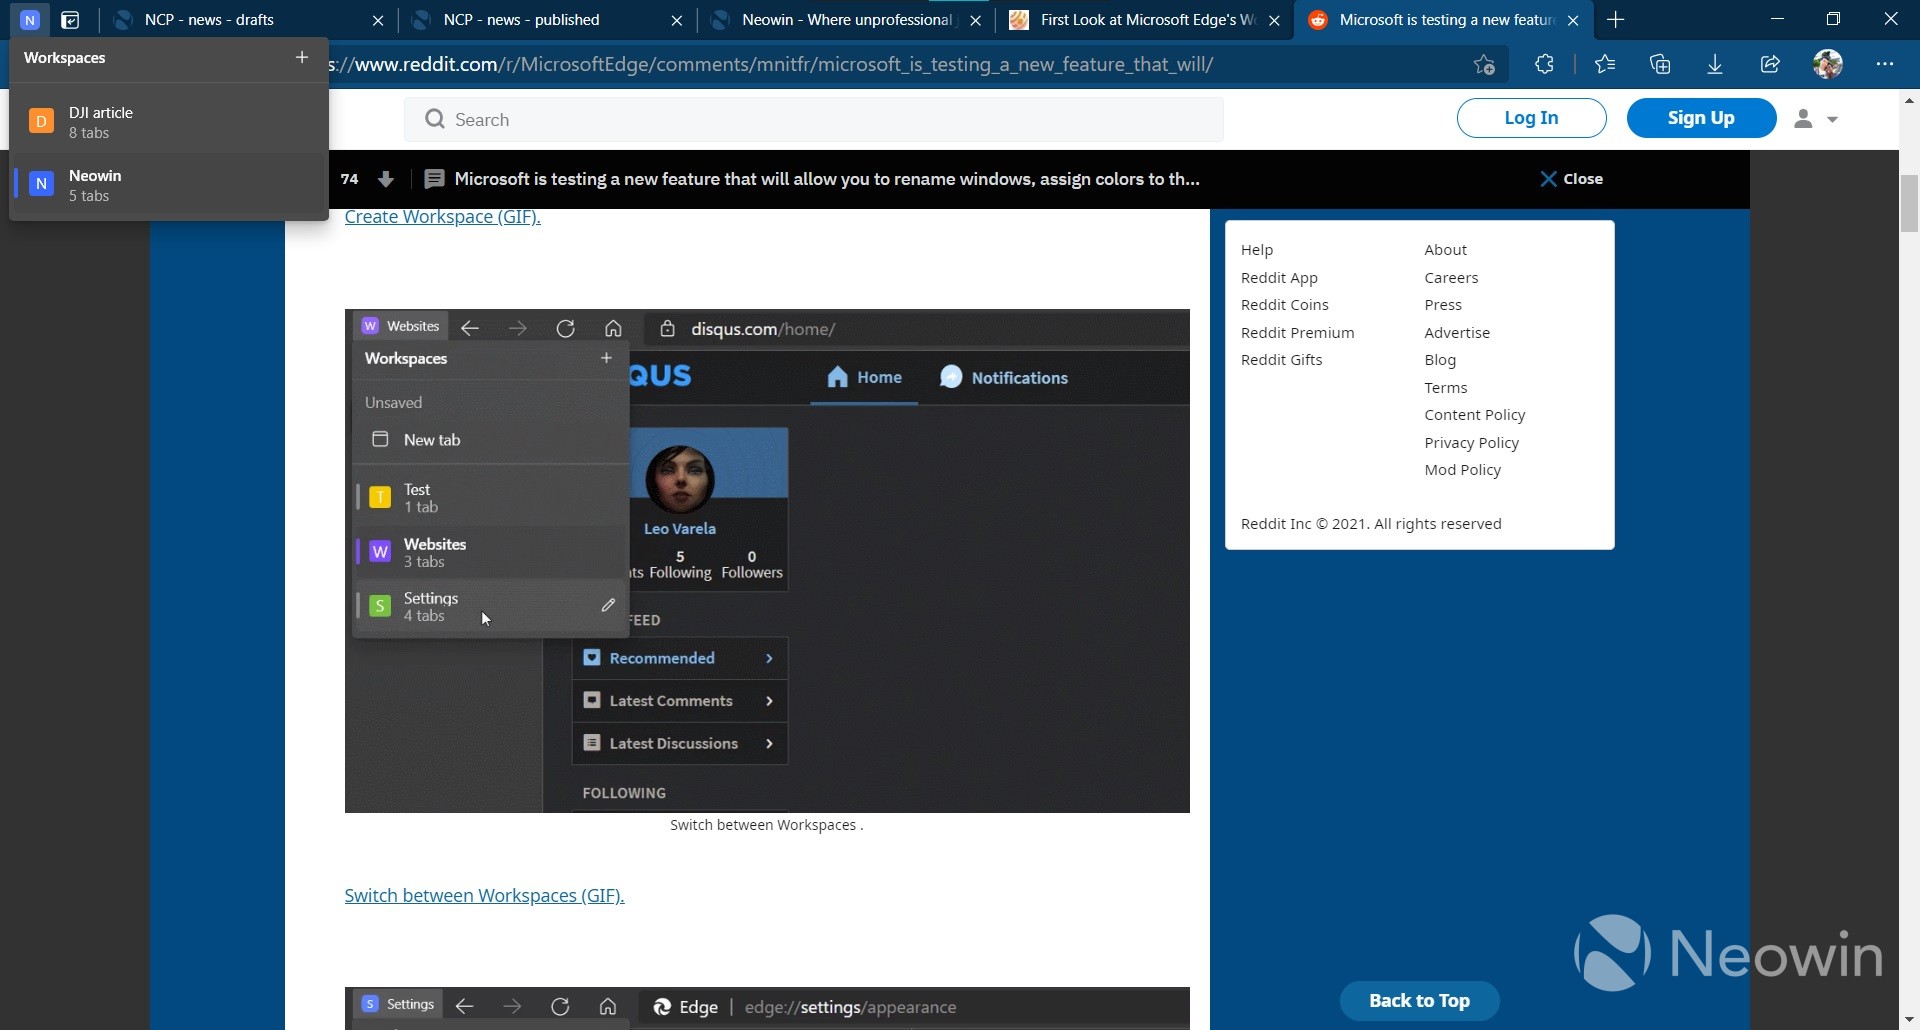Close the NCP news drafts tab
Screen dimensions: 1920x1030
378,20
